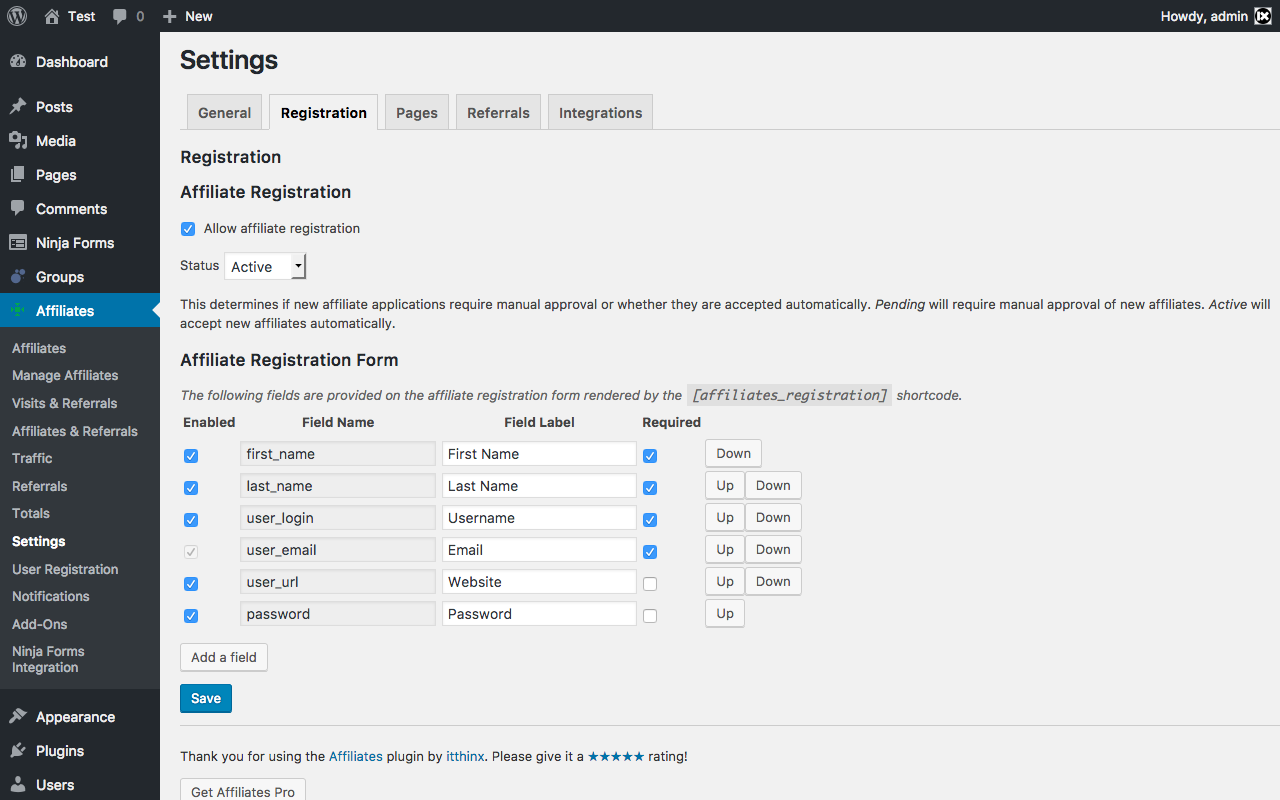Move the user_url field Down

(773, 582)
